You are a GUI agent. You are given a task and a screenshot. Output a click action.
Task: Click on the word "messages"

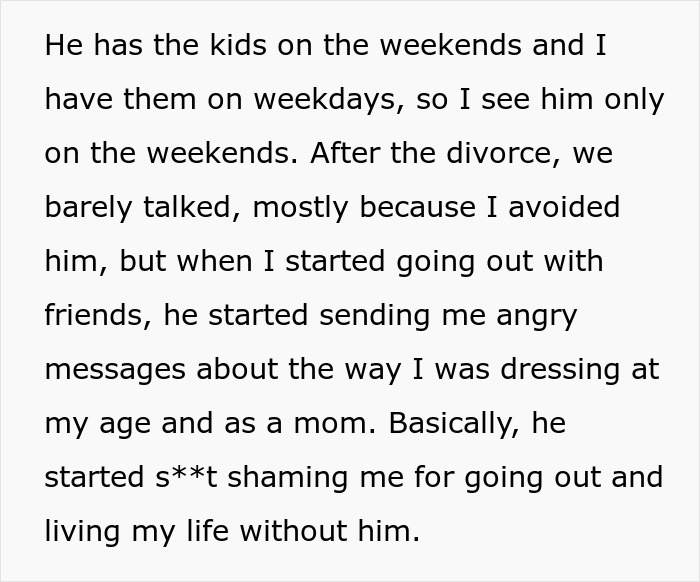click(x=115, y=371)
